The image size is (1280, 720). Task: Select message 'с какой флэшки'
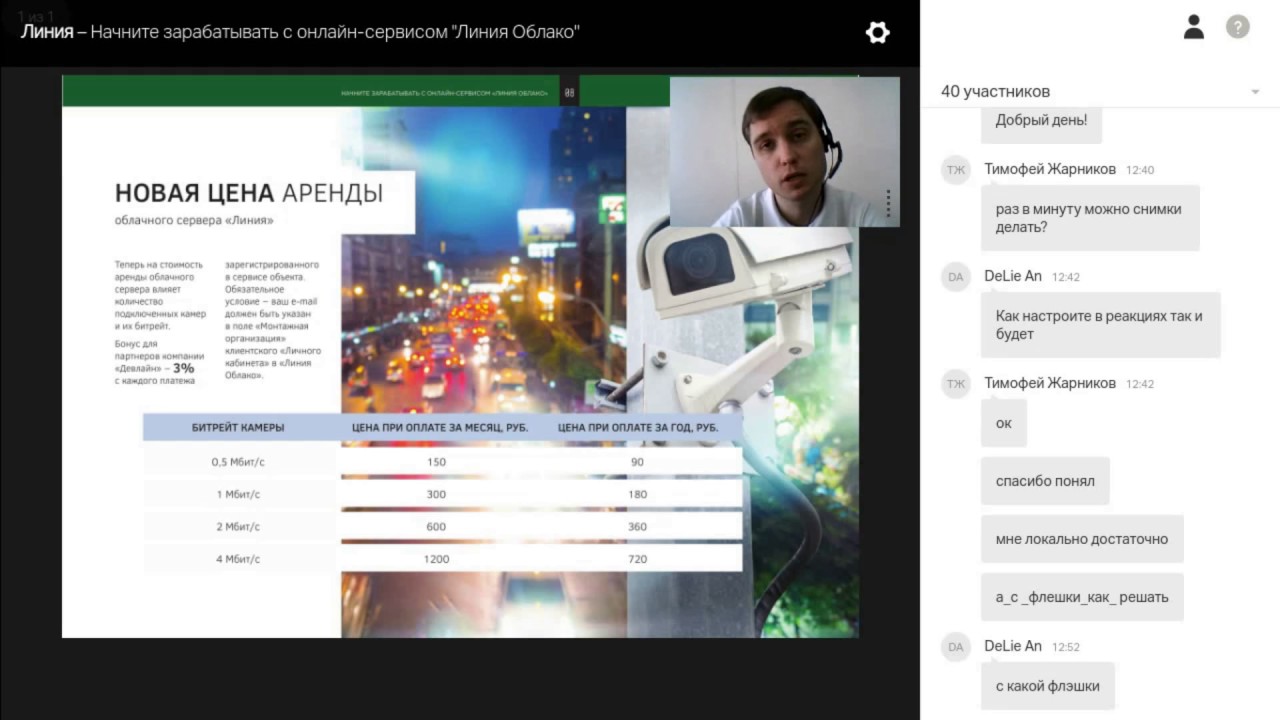tap(1048, 686)
